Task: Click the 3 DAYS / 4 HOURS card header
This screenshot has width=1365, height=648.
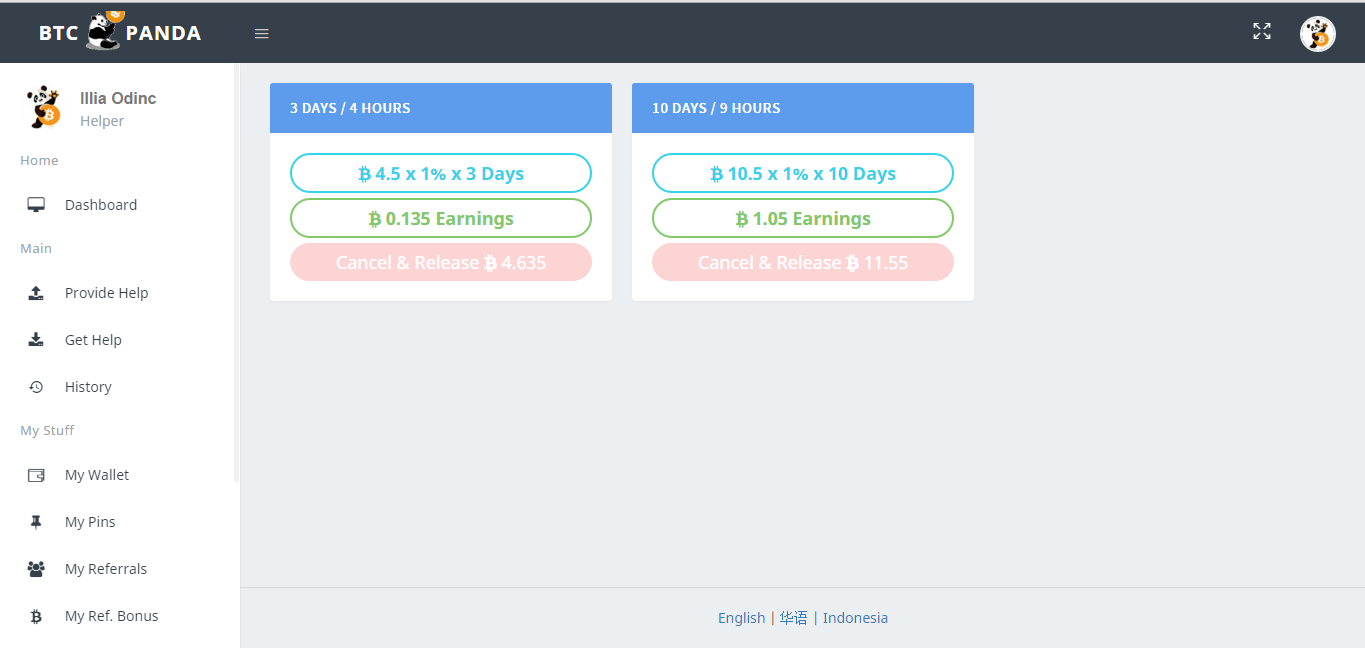Action: pos(441,108)
